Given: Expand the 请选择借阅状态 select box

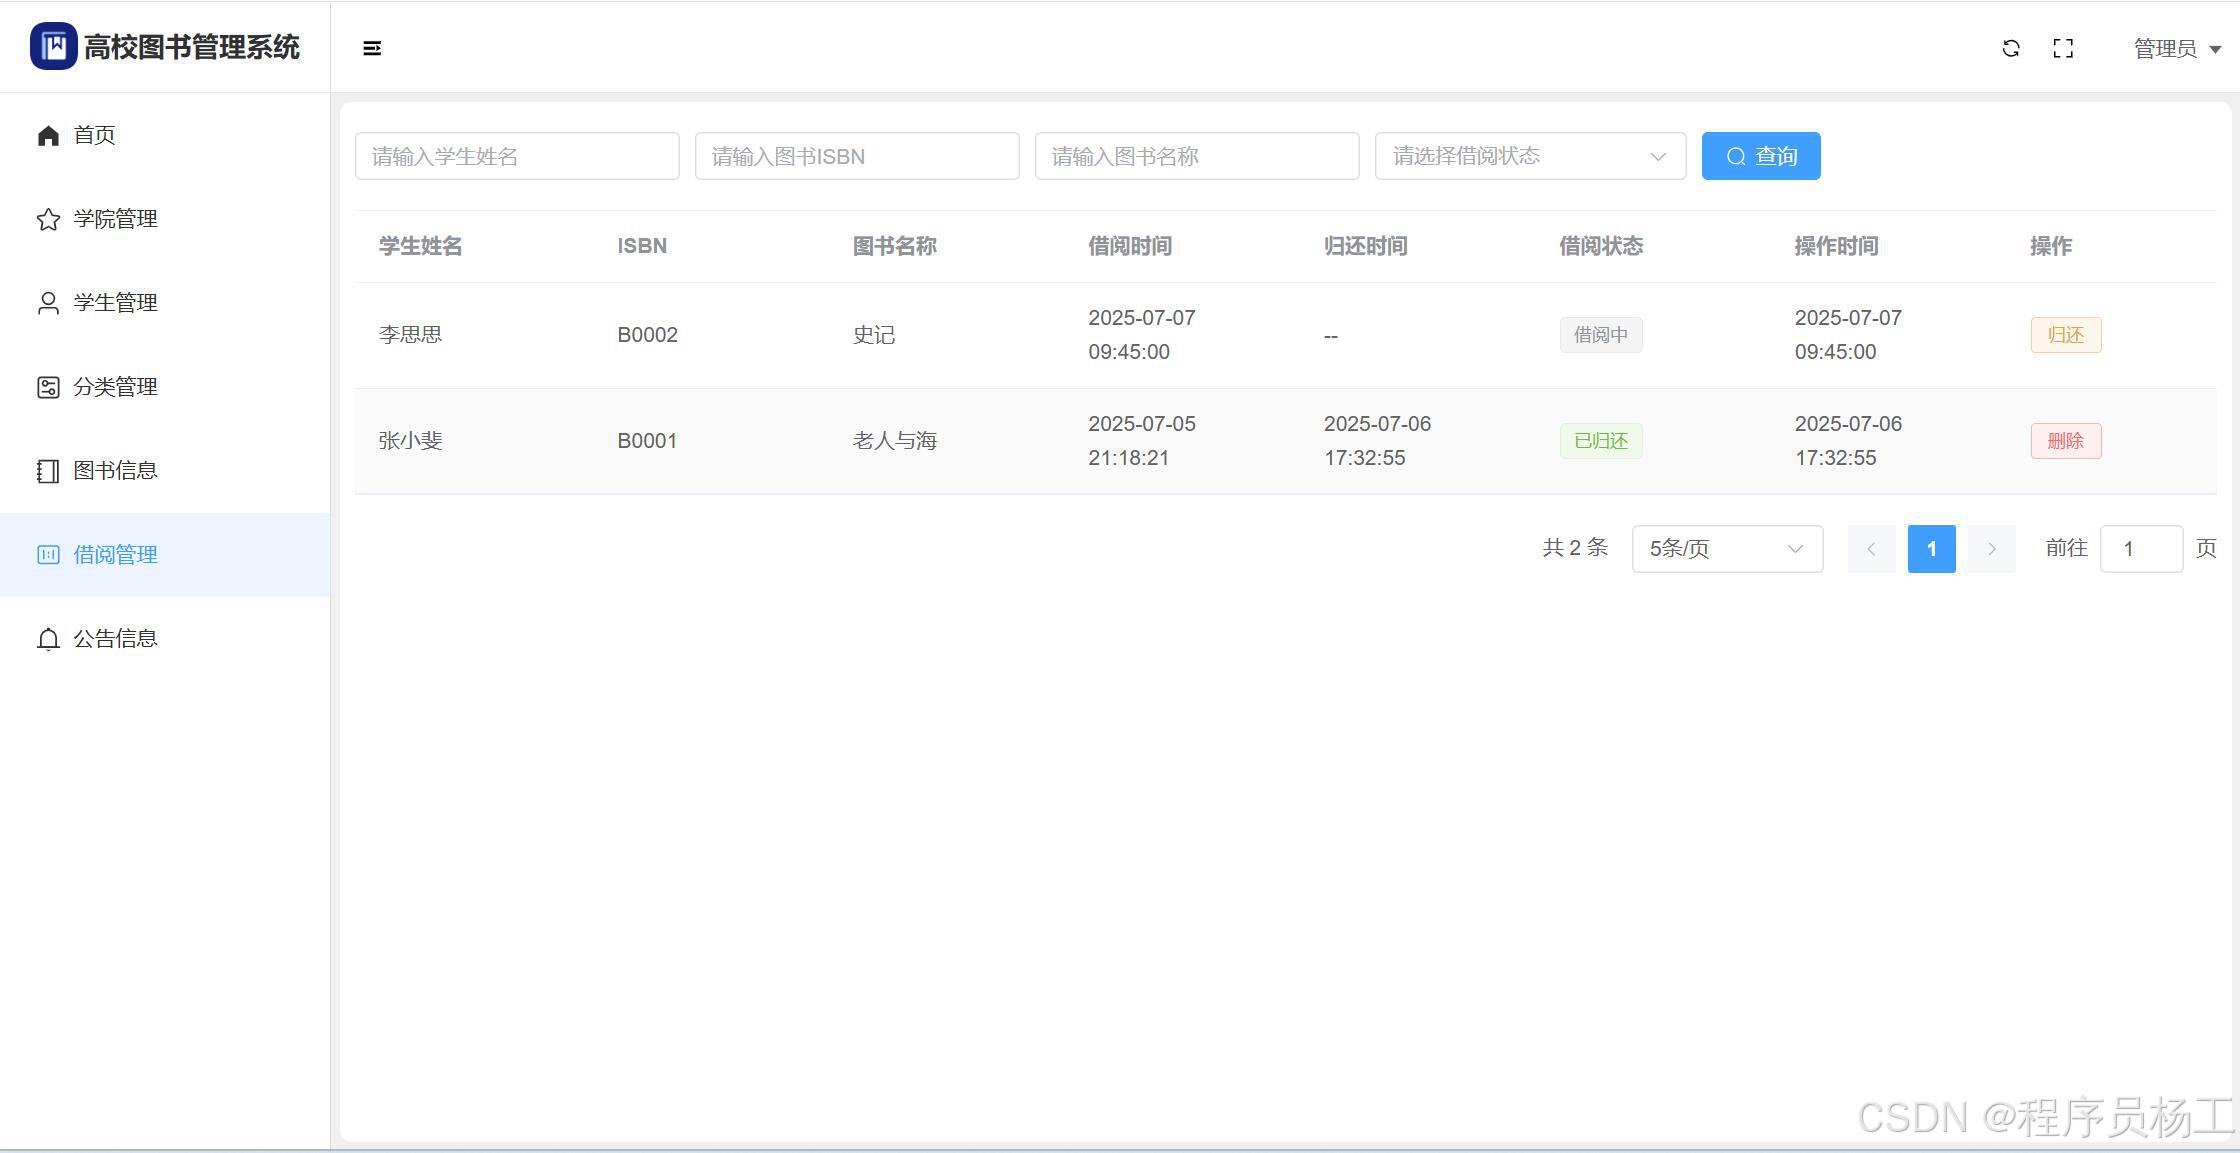Looking at the screenshot, I should tap(1529, 156).
